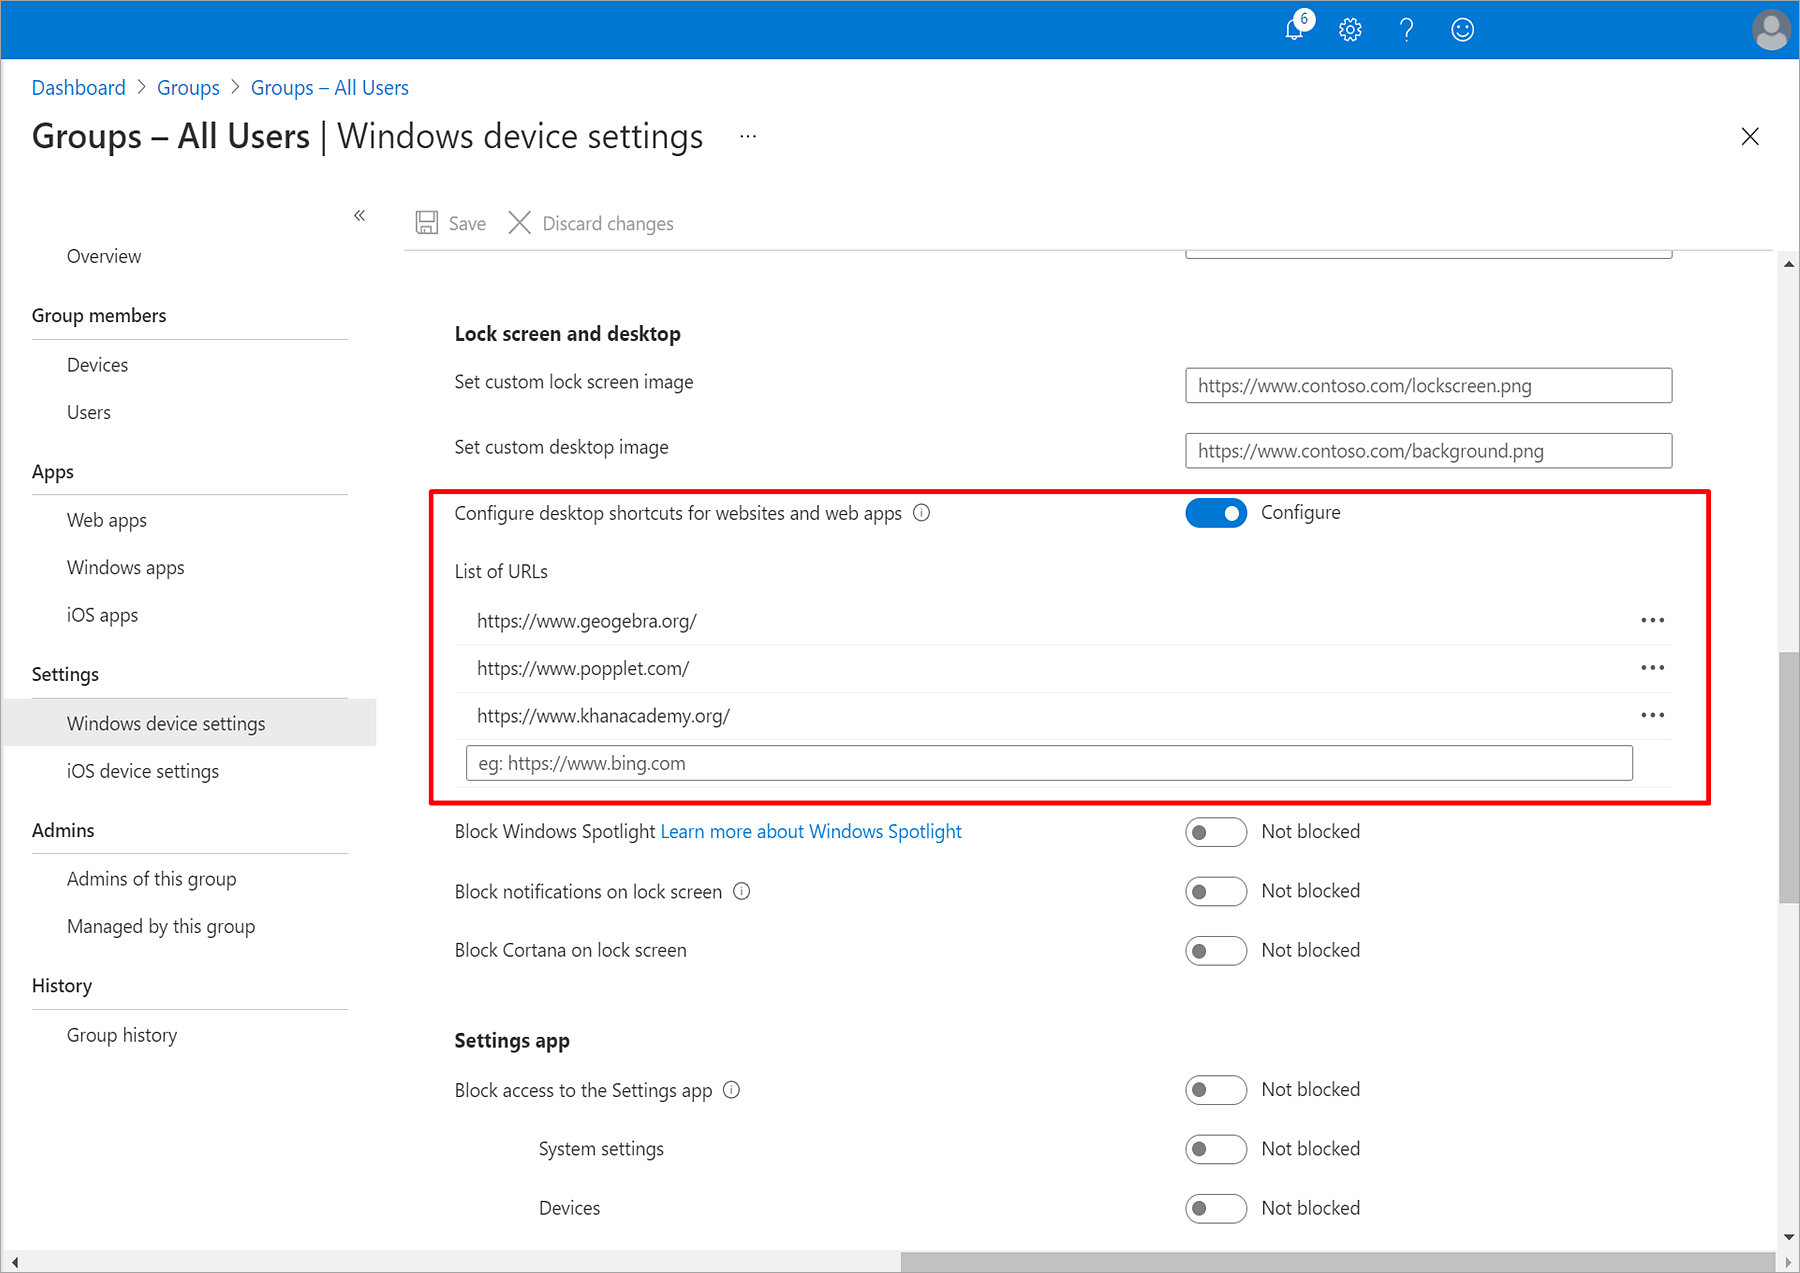Show info for block access to Settings app

pos(732,1090)
